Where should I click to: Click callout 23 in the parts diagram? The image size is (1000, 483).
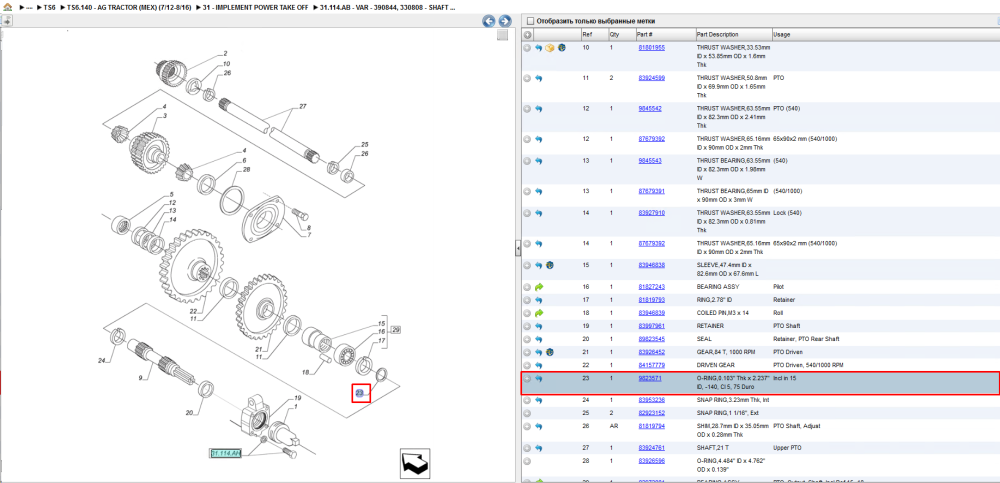pos(360,394)
